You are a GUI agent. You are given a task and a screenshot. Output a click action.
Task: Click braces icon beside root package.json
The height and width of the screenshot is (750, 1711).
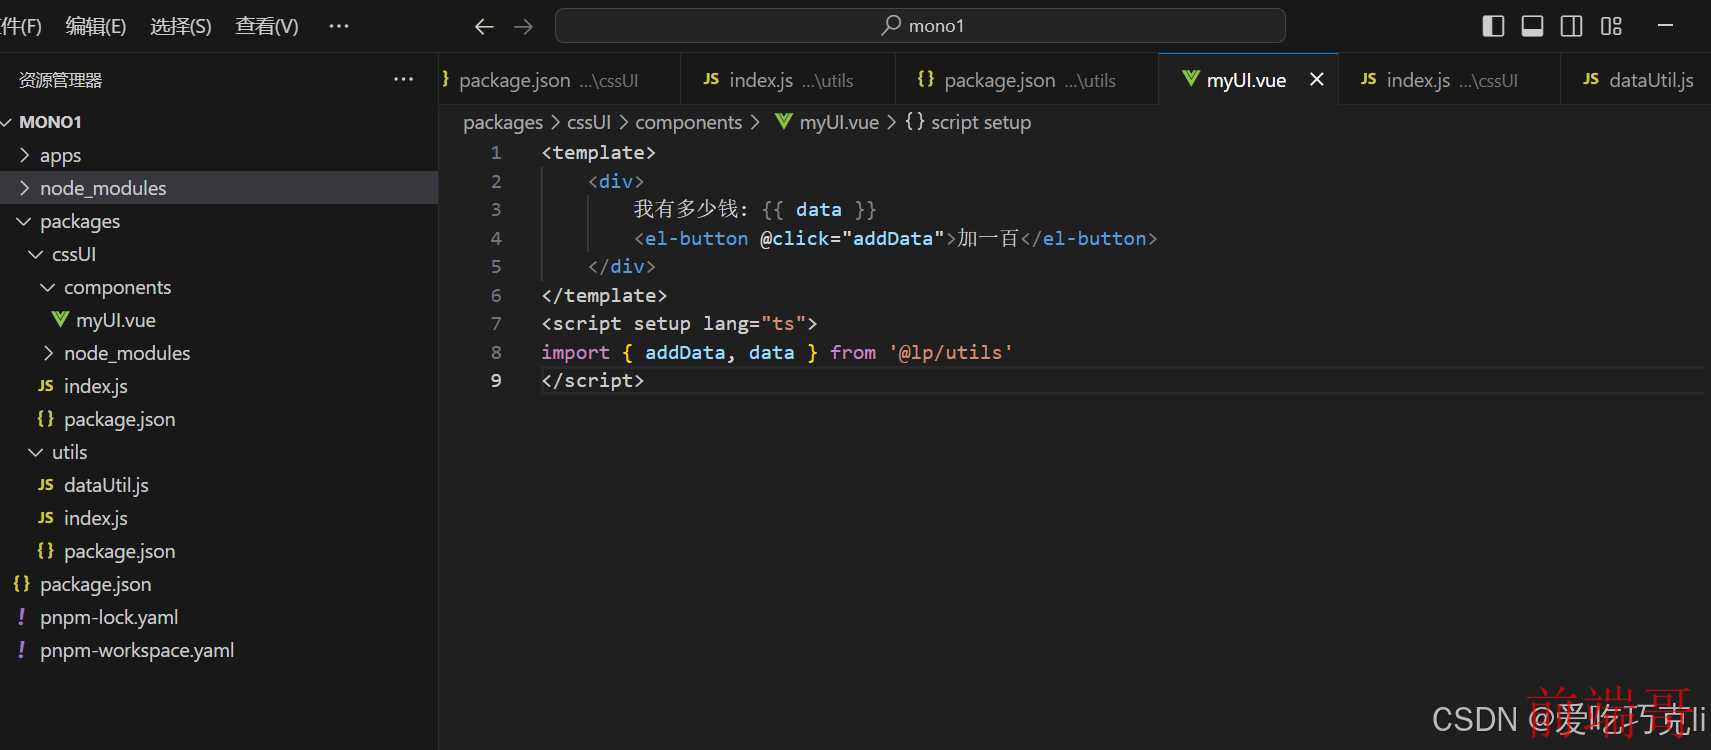point(21,583)
